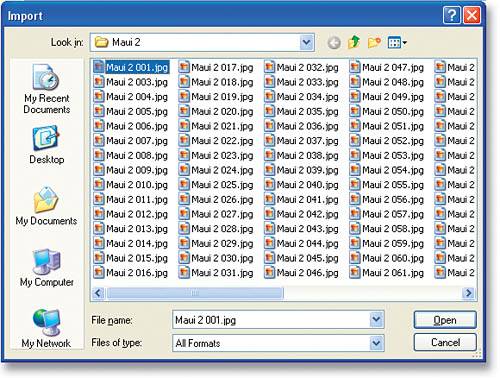Select file Maui 2 010.jpg
The image size is (500, 378).
pyautogui.click(x=131, y=185)
